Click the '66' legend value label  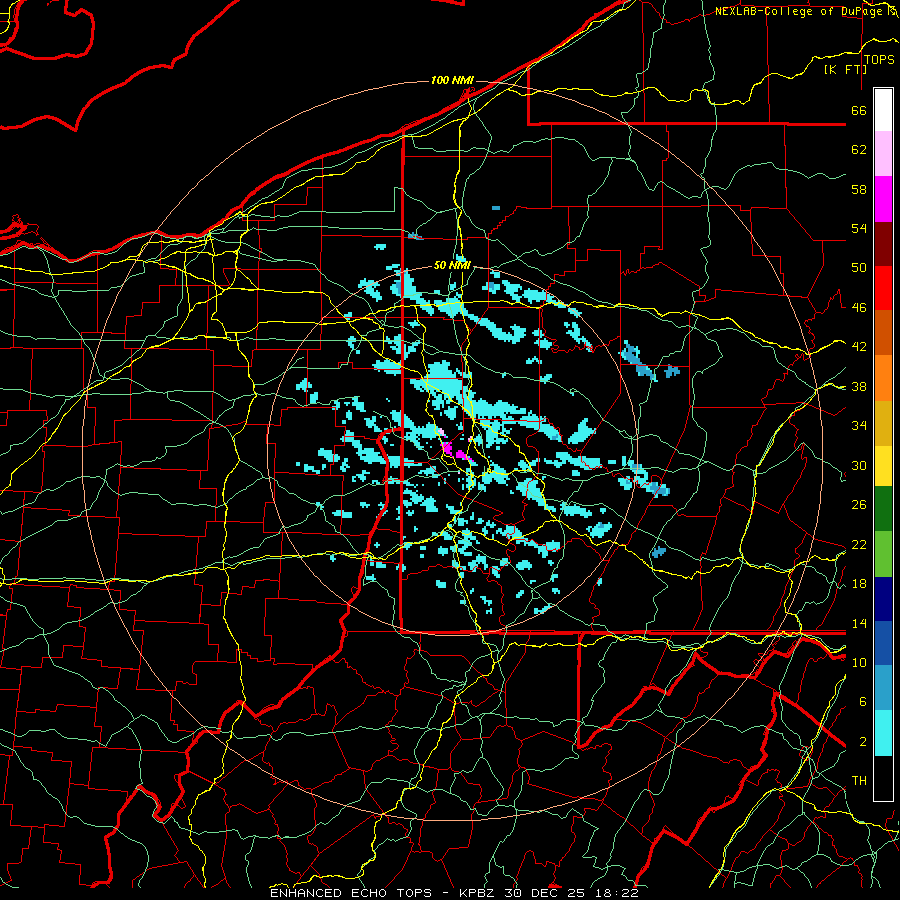(859, 110)
